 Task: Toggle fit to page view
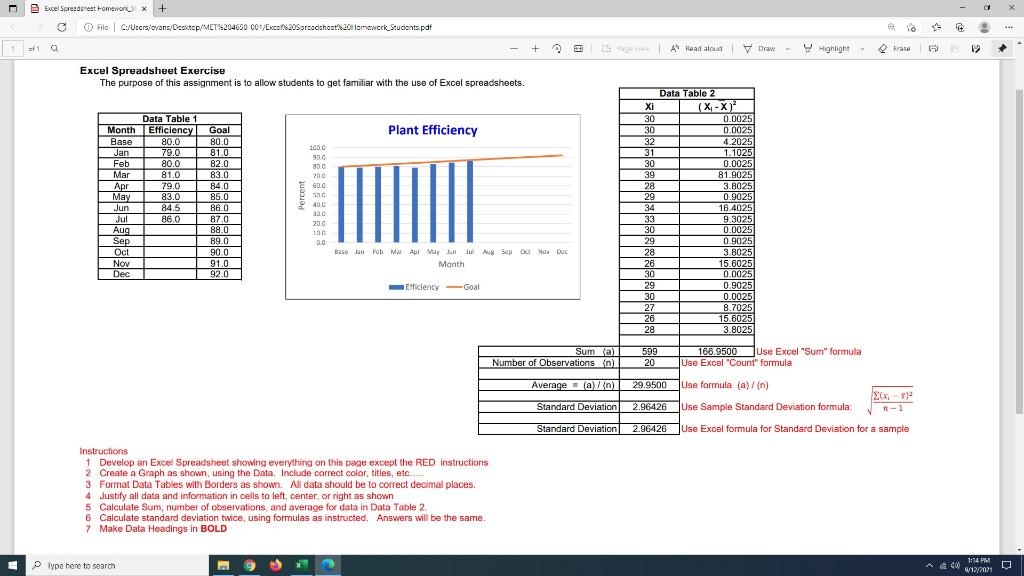pyautogui.click(x=578, y=47)
